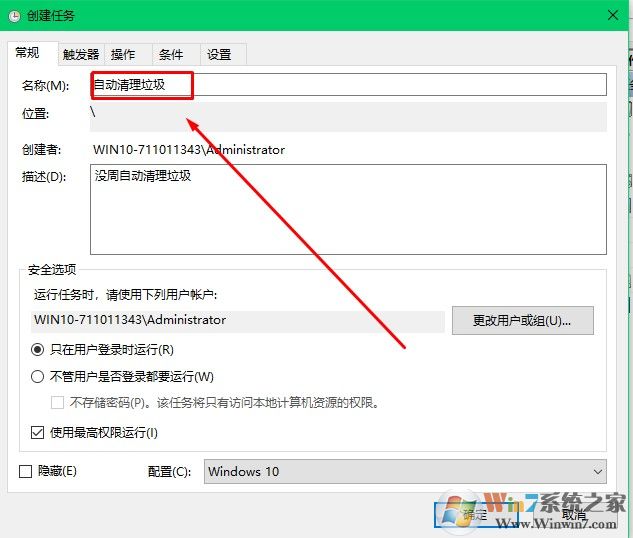
Task: Click the user account field under 安全选项
Action: click(x=238, y=321)
